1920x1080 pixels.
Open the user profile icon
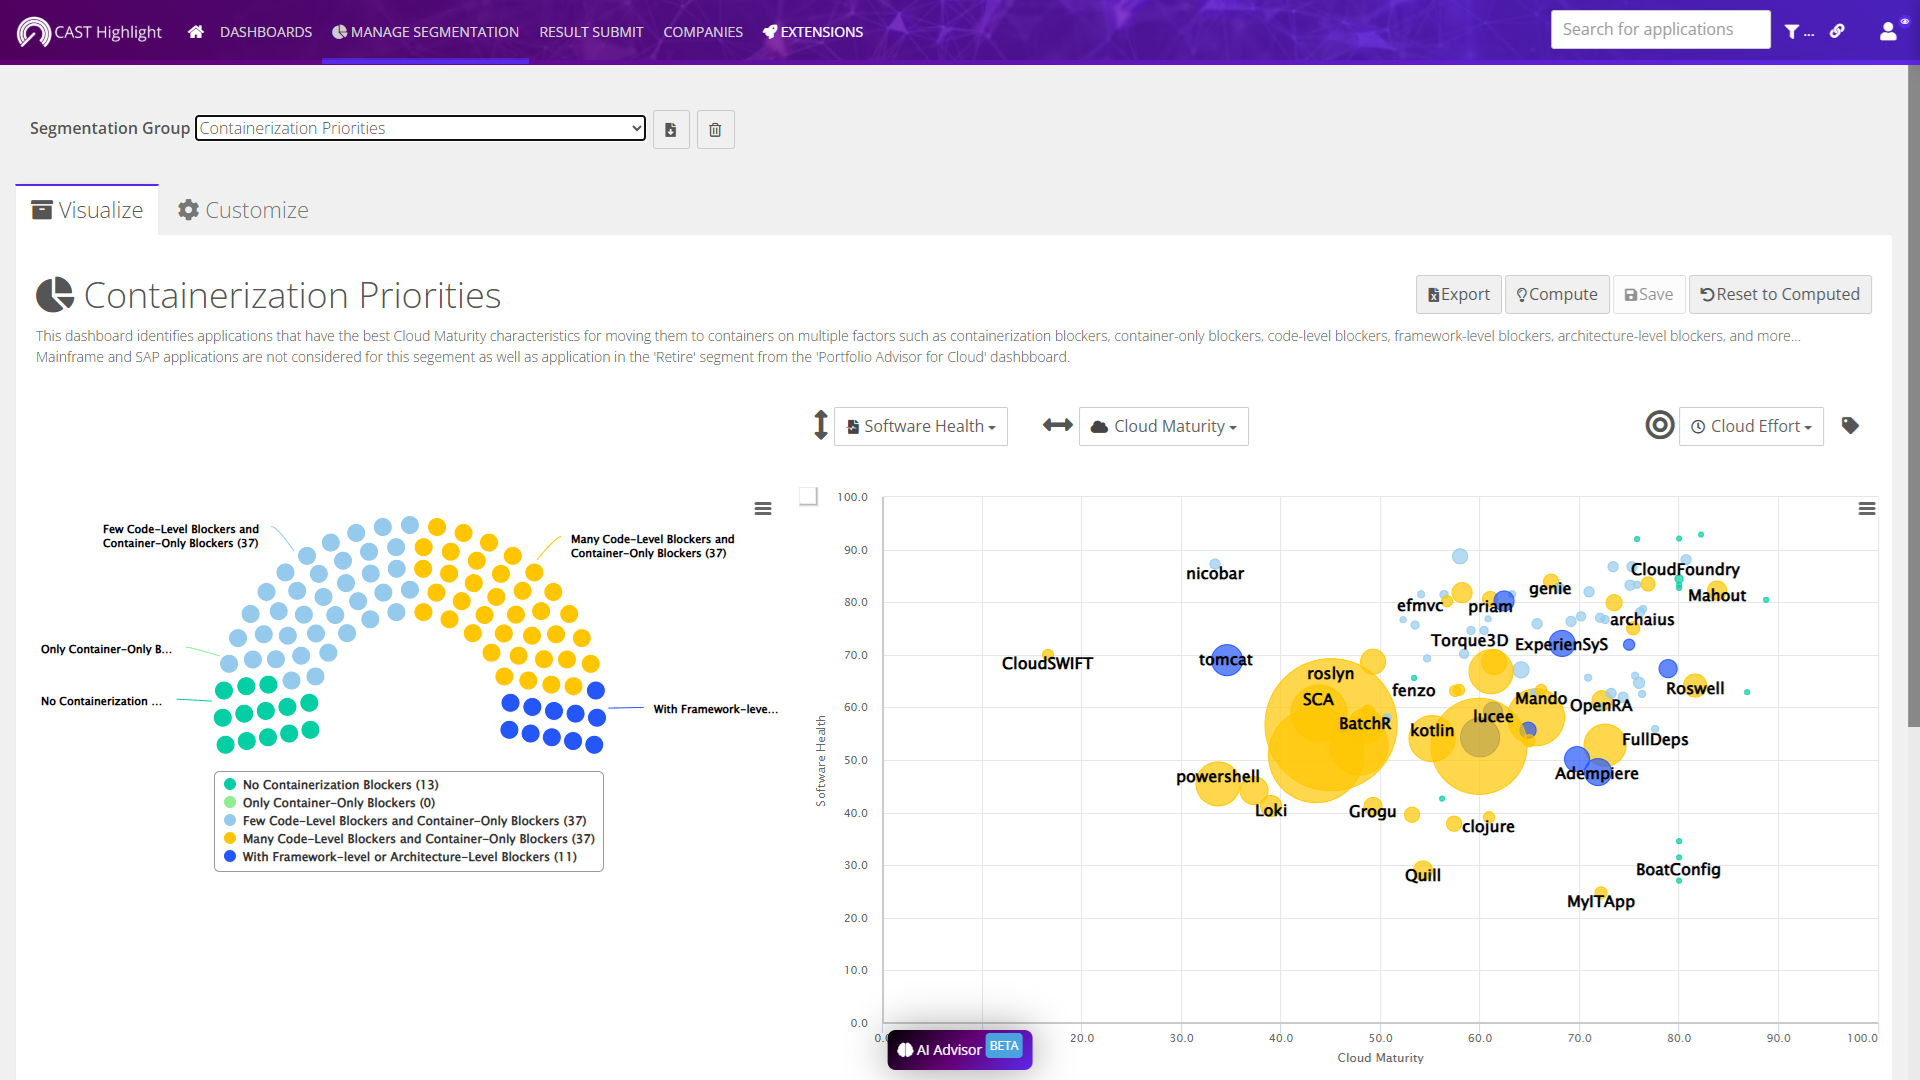1888,32
